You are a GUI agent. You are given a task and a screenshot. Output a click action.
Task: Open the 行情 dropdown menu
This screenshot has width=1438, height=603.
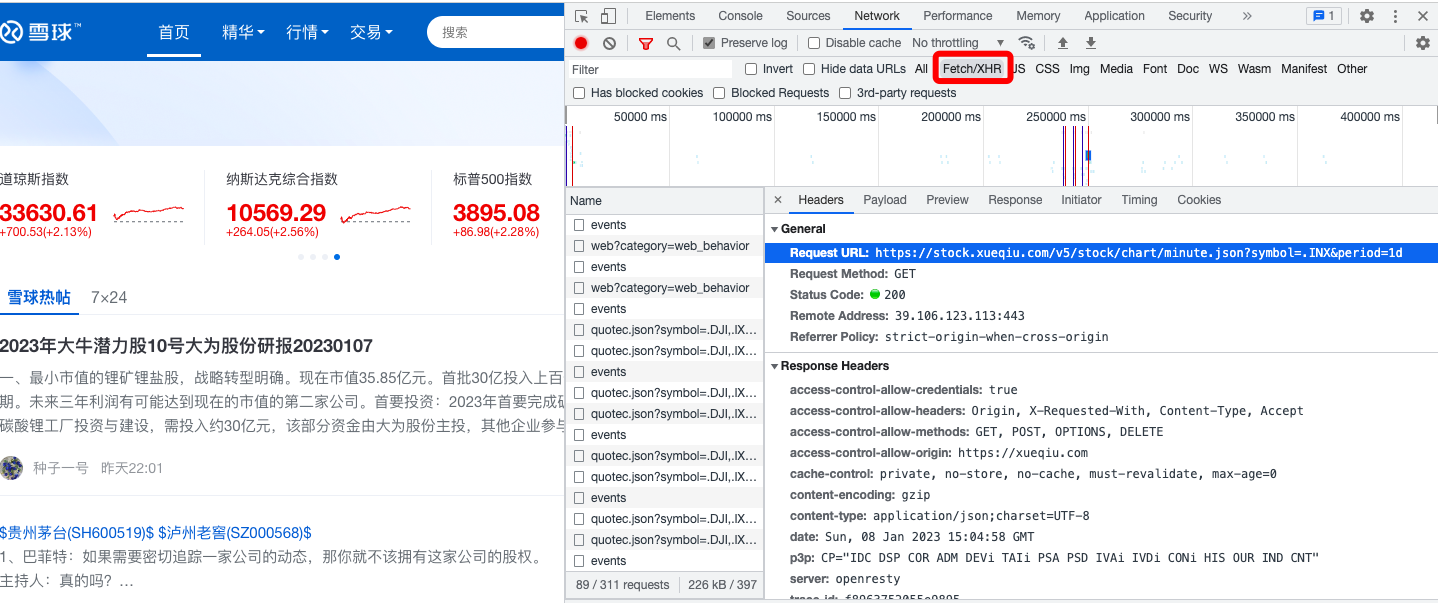click(307, 32)
